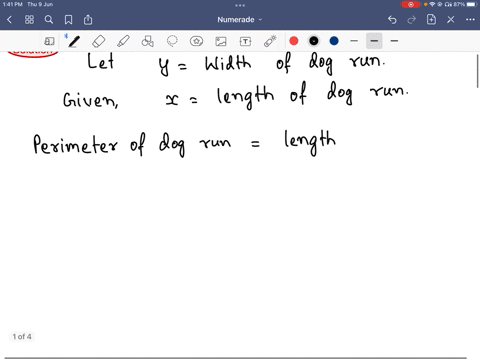The height and width of the screenshot is (360, 480).
Task: Activate the Laser pointer tool
Action: (270, 41)
